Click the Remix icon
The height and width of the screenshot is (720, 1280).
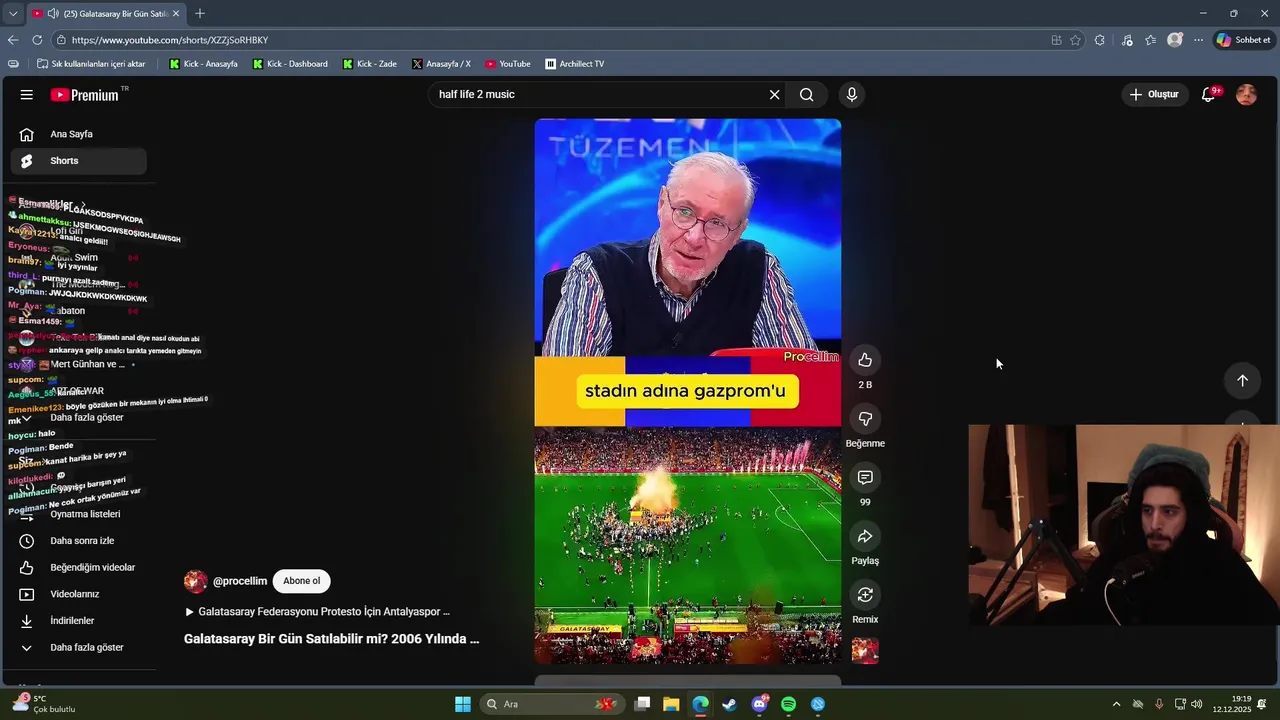(865, 595)
